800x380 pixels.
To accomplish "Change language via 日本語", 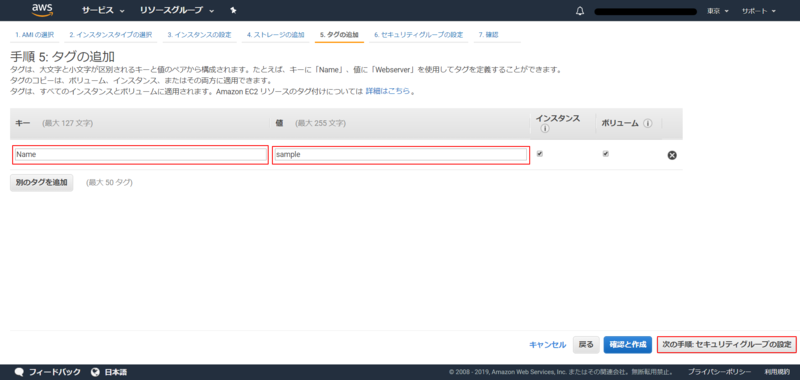I will point(116,372).
